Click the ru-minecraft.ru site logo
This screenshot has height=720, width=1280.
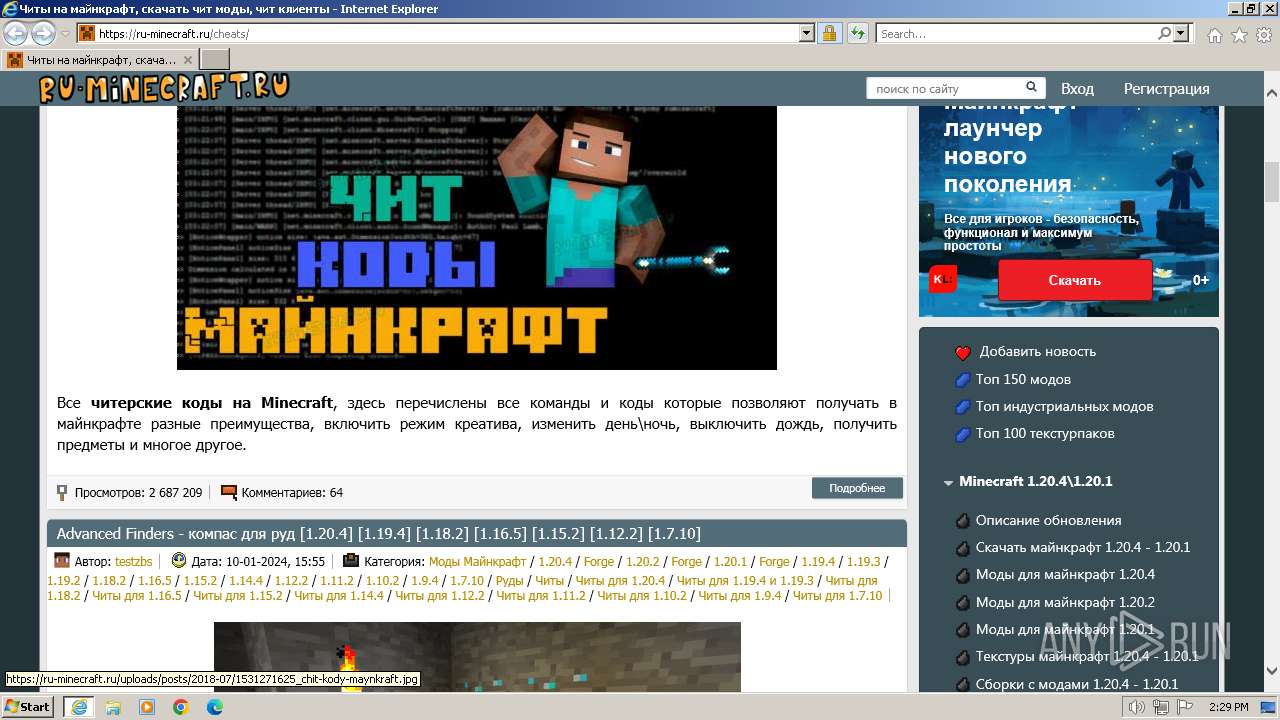click(165, 88)
